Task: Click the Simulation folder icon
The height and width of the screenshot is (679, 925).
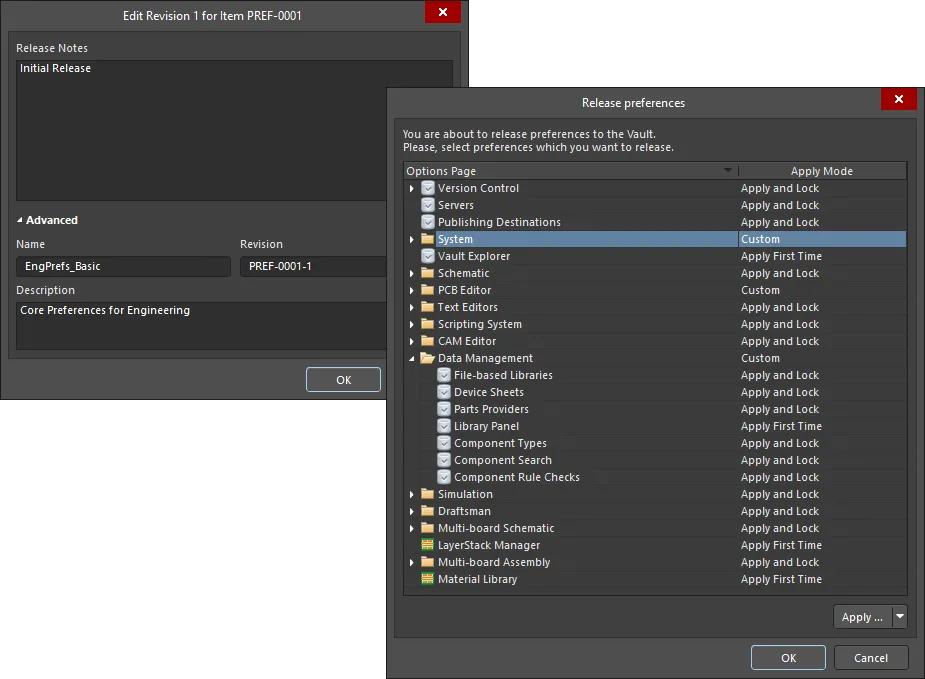Action: 428,494
